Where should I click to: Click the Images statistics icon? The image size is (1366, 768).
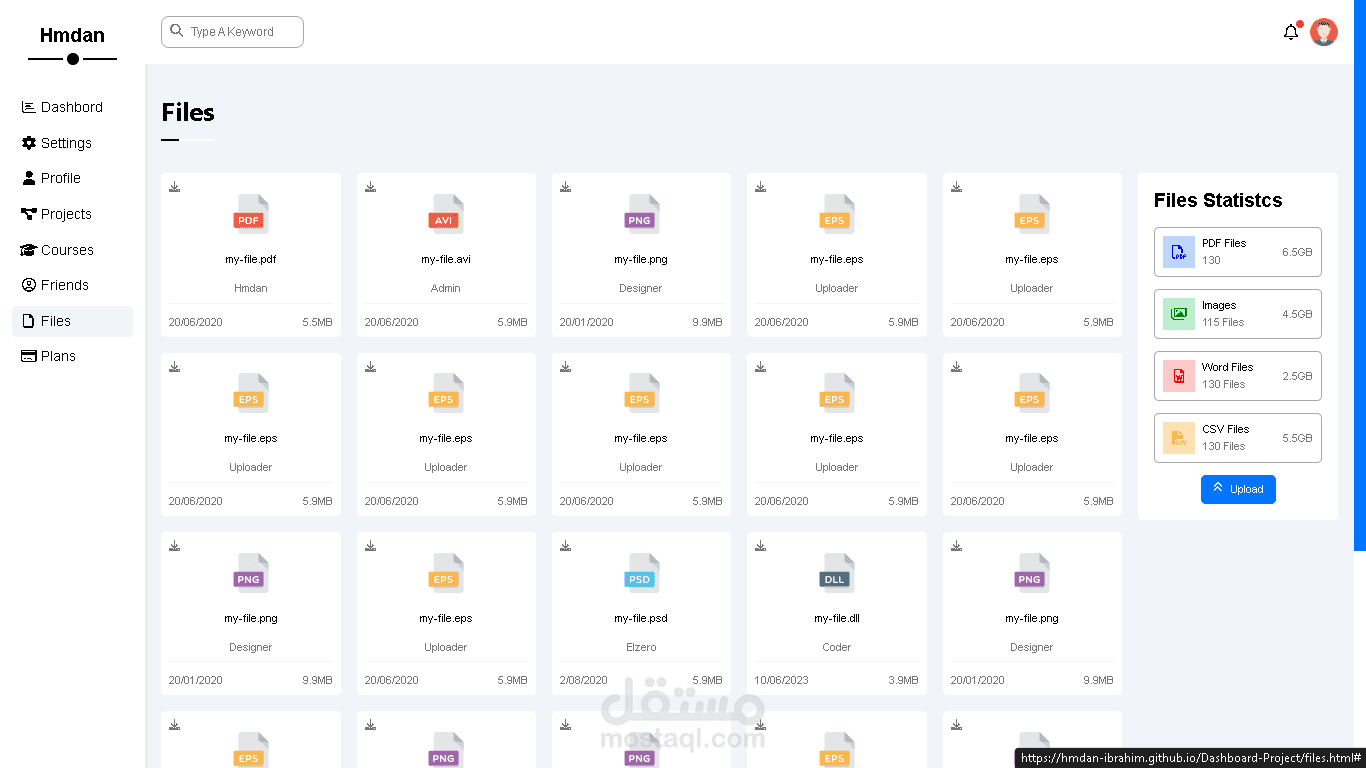click(x=1179, y=314)
